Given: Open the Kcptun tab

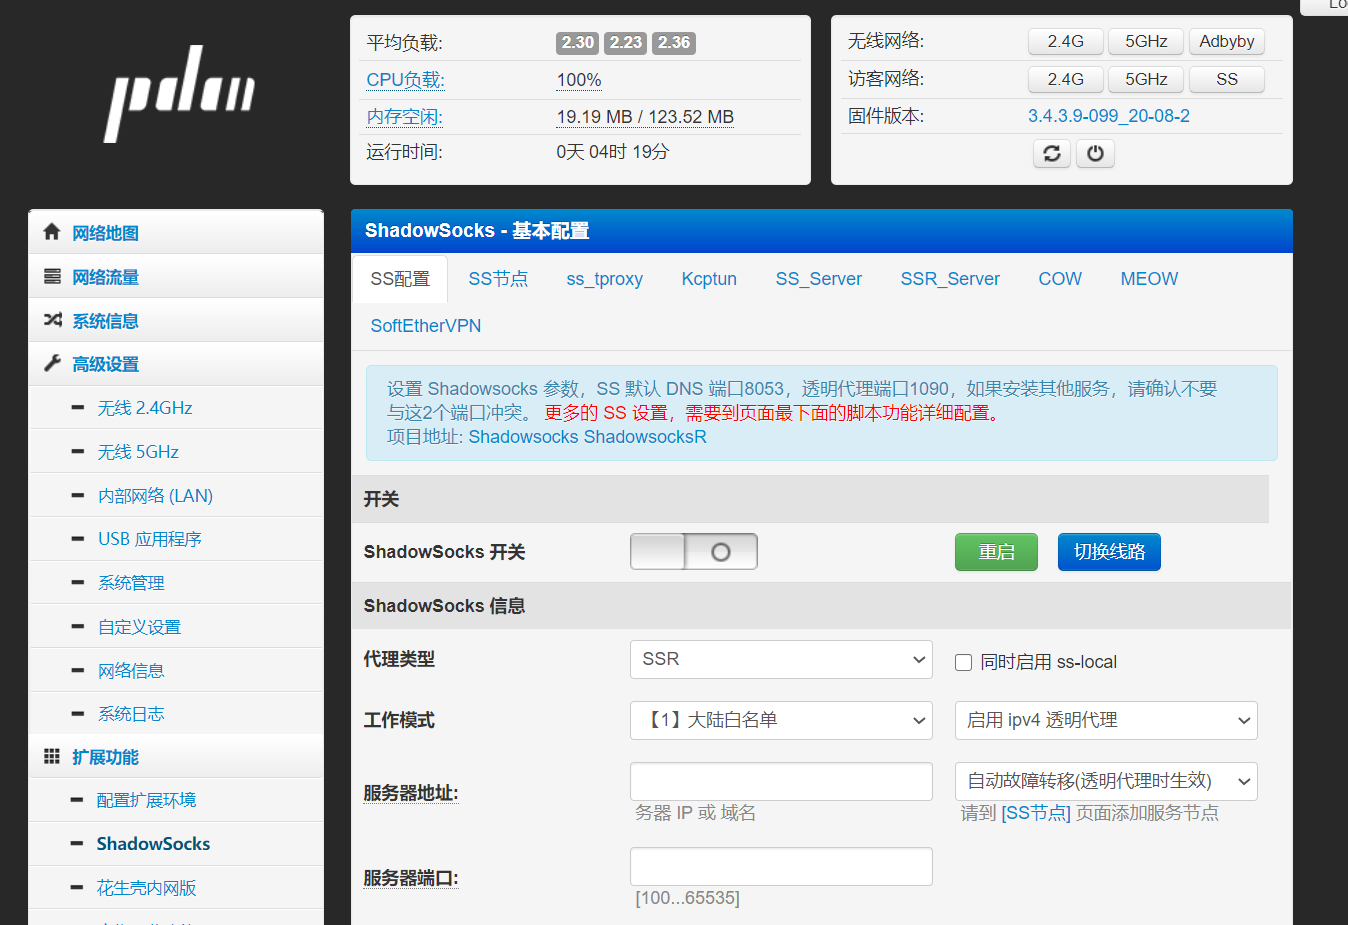Looking at the screenshot, I should point(709,279).
